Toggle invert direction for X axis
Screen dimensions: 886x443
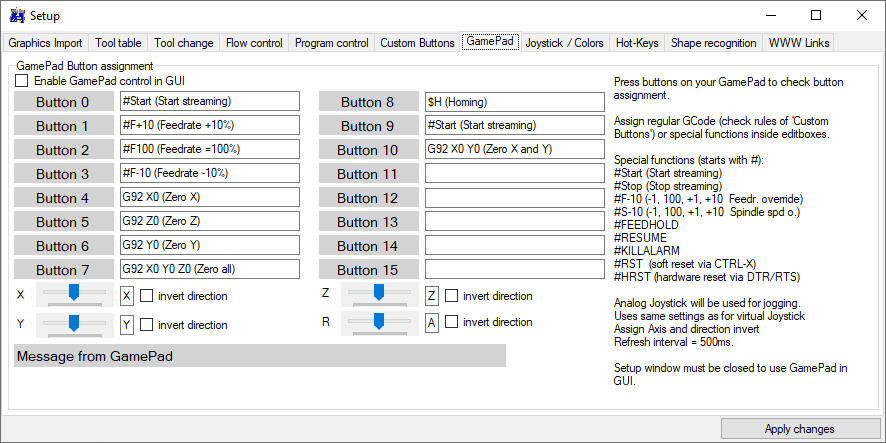click(x=147, y=296)
